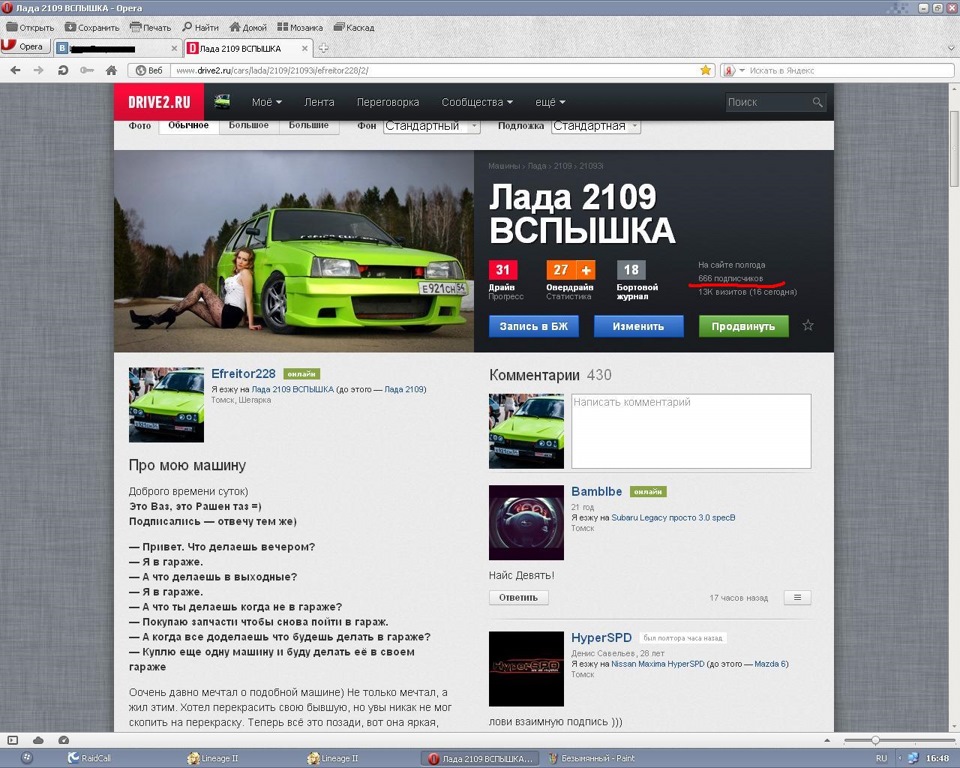Open the comment options menu for Bamblbe
The image size is (960, 768).
(797, 597)
